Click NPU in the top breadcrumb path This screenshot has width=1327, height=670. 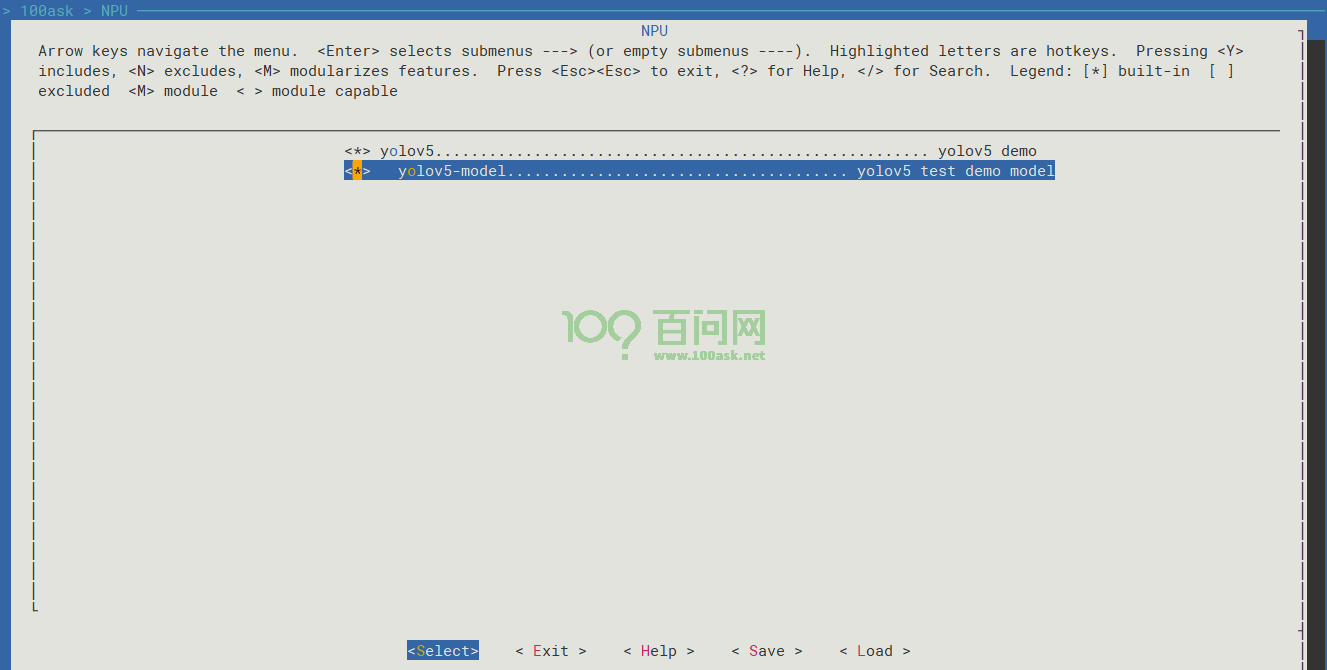pos(114,10)
